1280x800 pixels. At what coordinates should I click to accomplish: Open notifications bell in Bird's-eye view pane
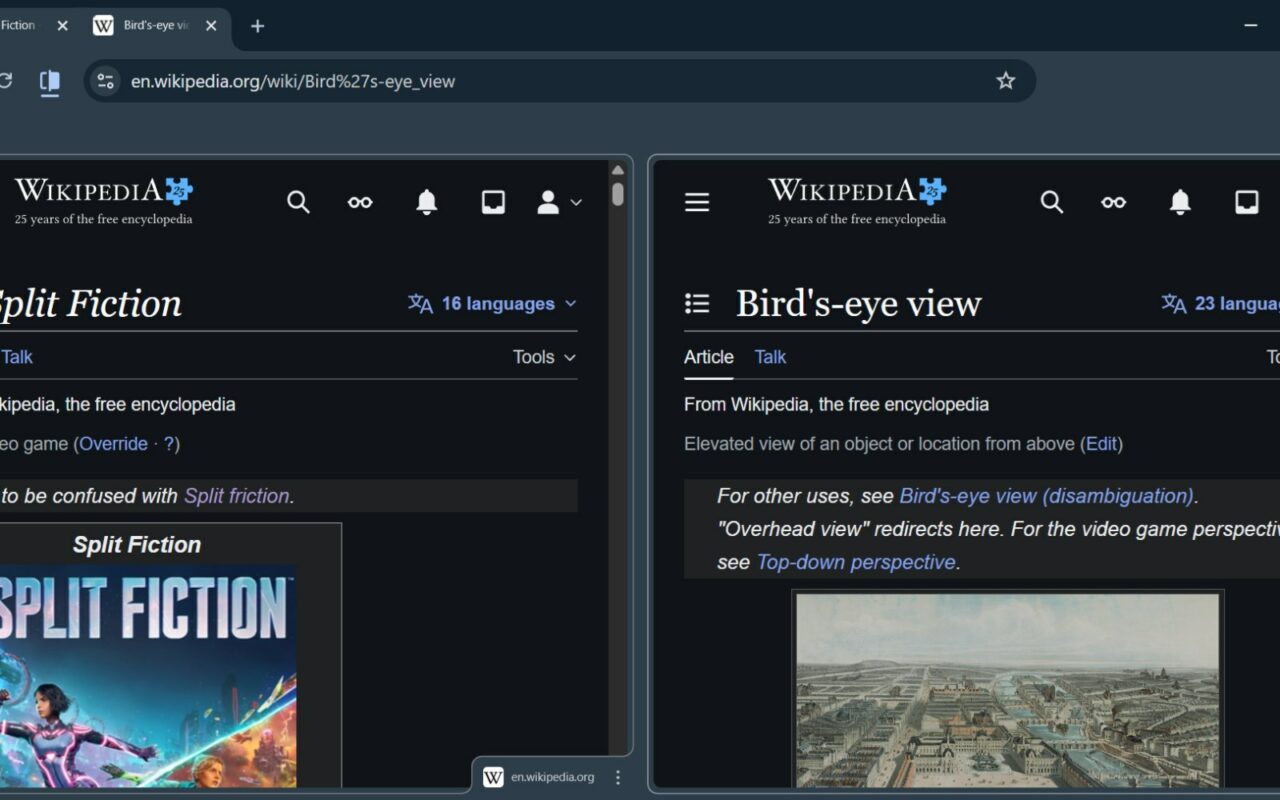click(x=1180, y=202)
